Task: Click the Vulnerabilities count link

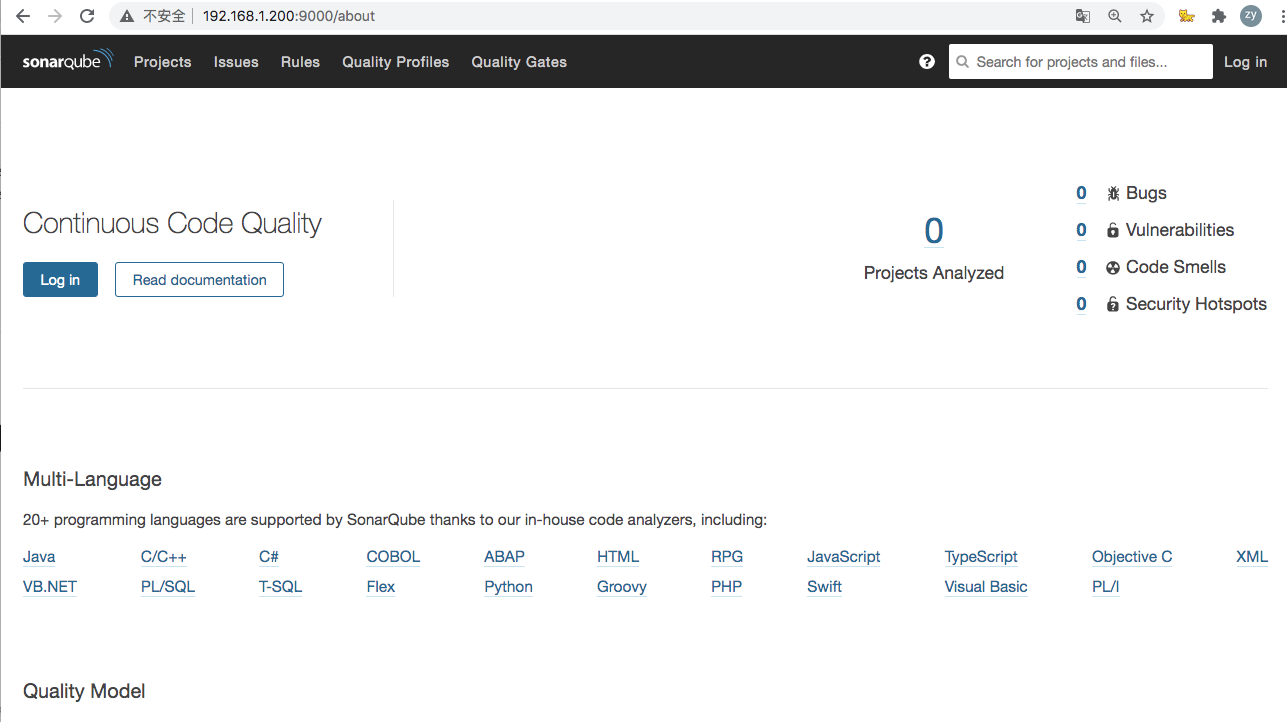Action: [1081, 230]
